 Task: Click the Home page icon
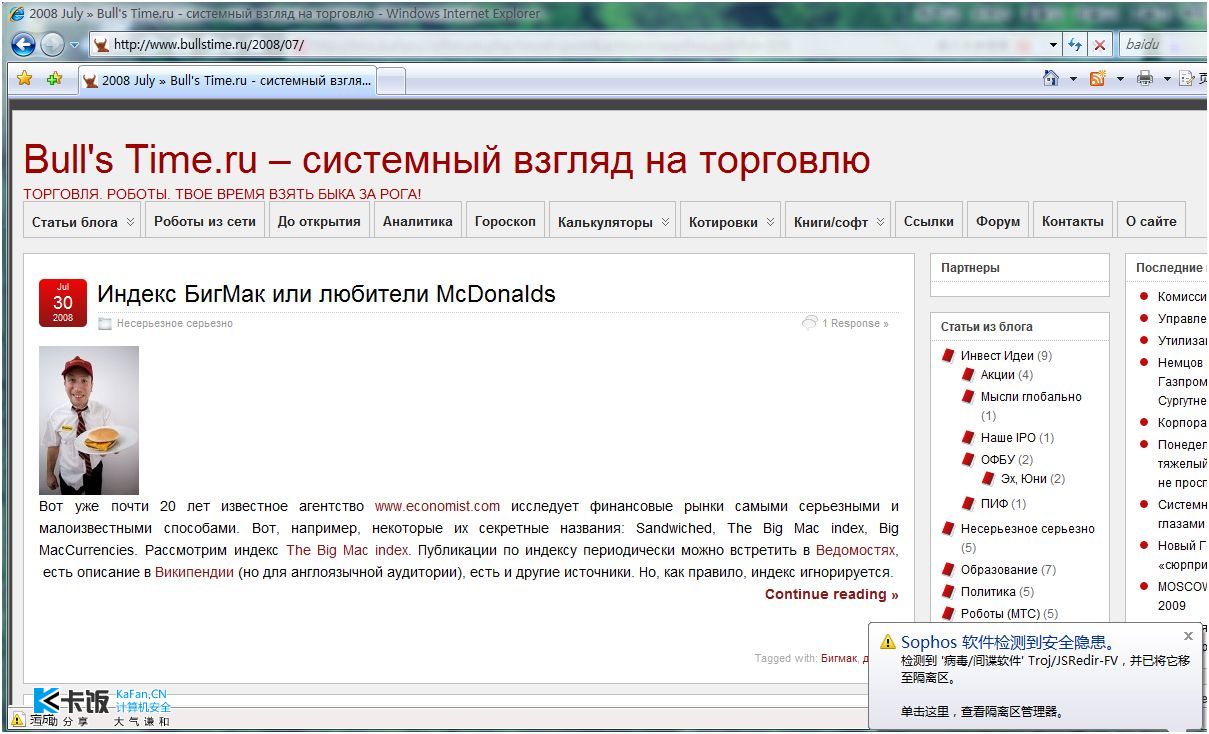pyautogui.click(x=1050, y=78)
